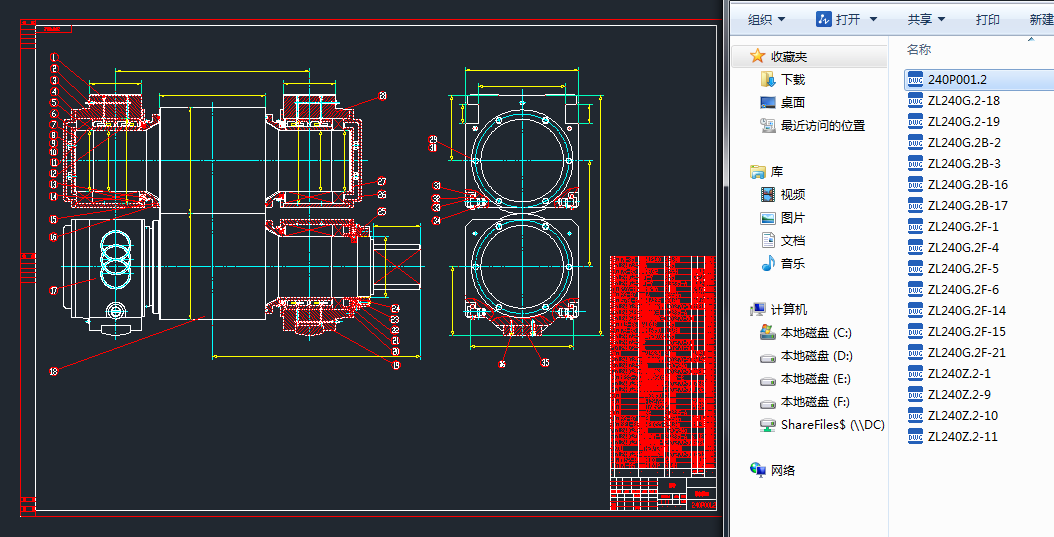Click the DWG icon of 240P001.2
Screen dimensions: 1054x537
tap(915, 79)
